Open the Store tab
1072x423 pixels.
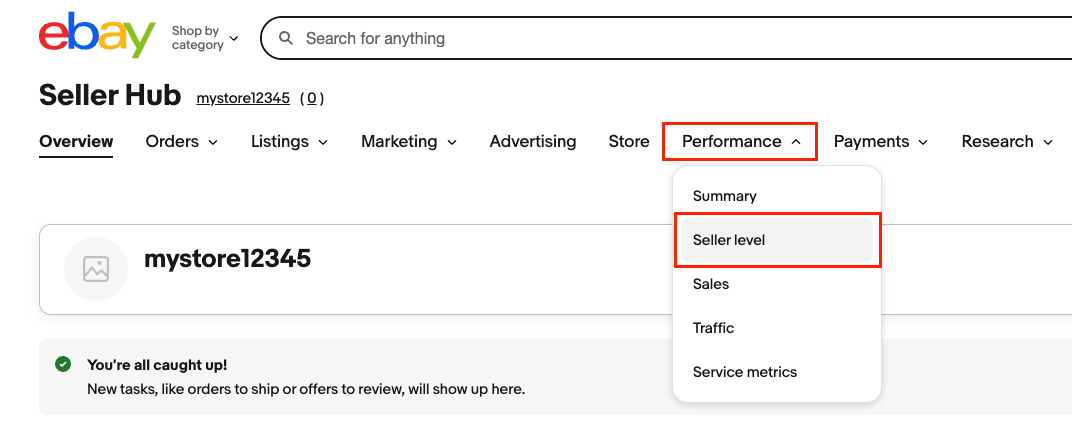(x=629, y=141)
